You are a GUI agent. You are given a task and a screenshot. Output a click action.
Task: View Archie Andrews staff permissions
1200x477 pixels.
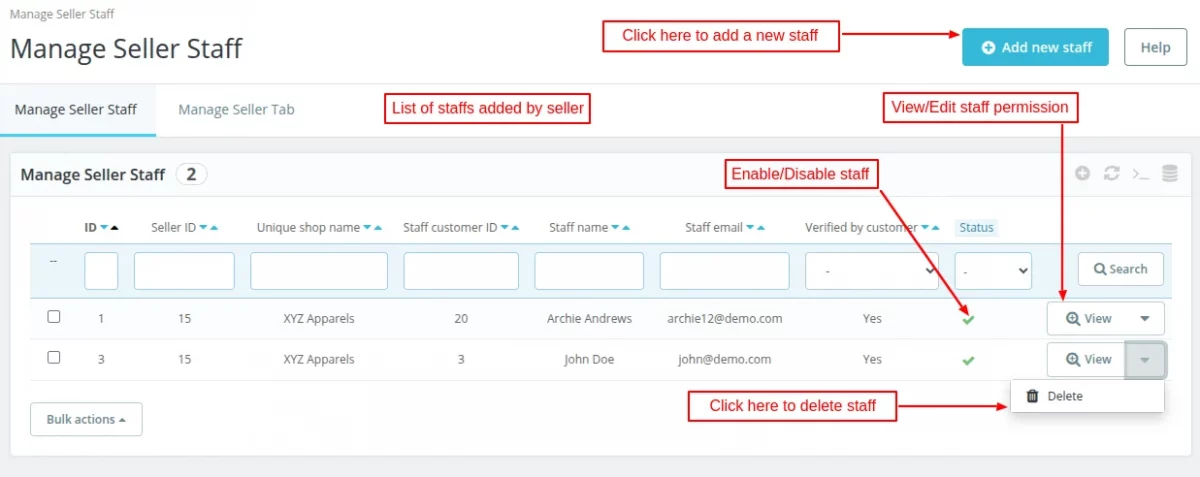tap(1087, 318)
